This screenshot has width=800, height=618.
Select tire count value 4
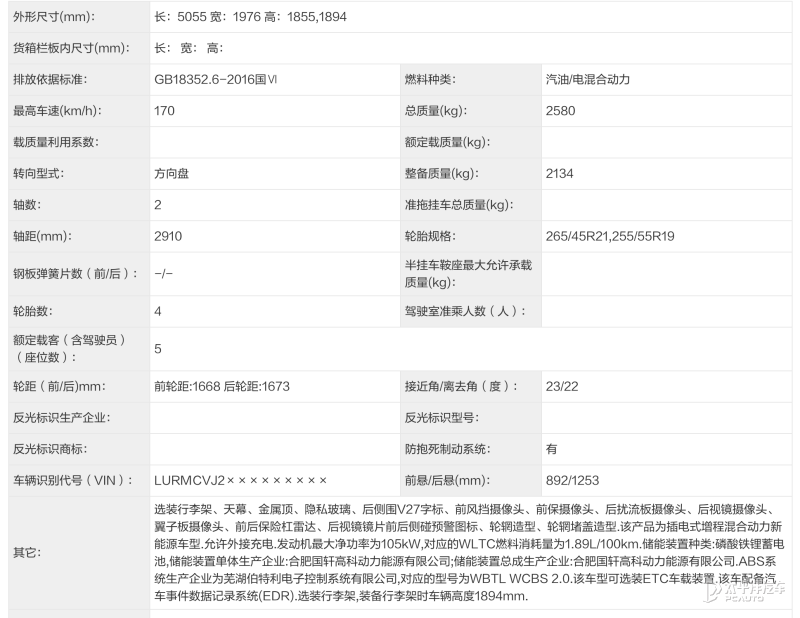click(158, 311)
